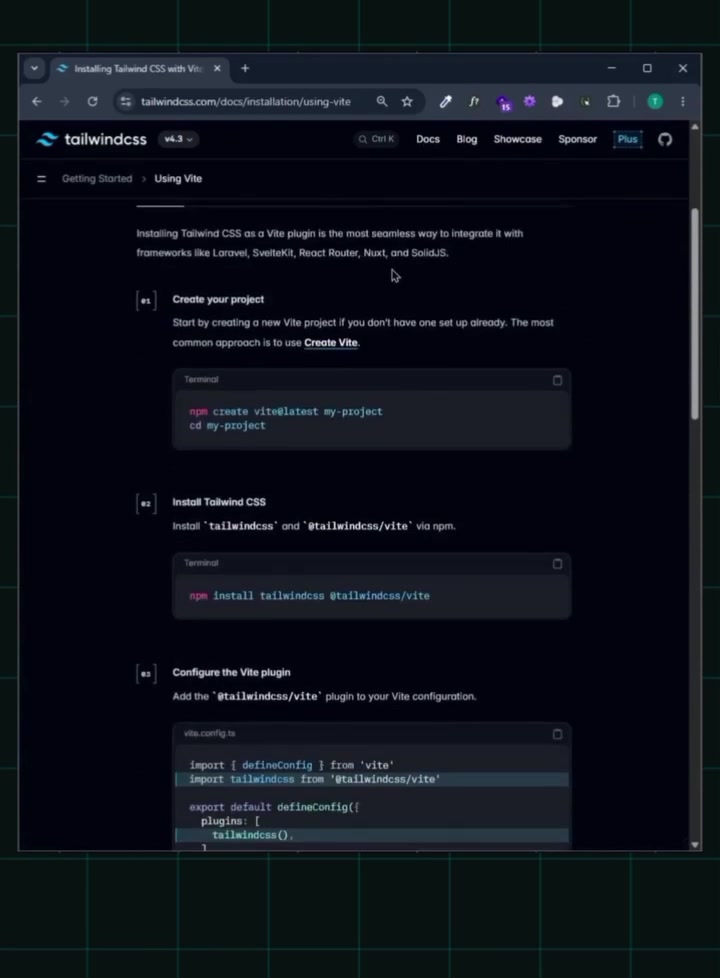Open the Ctrl K search box
The height and width of the screenshot is (978, 720).
pos(376,139)
